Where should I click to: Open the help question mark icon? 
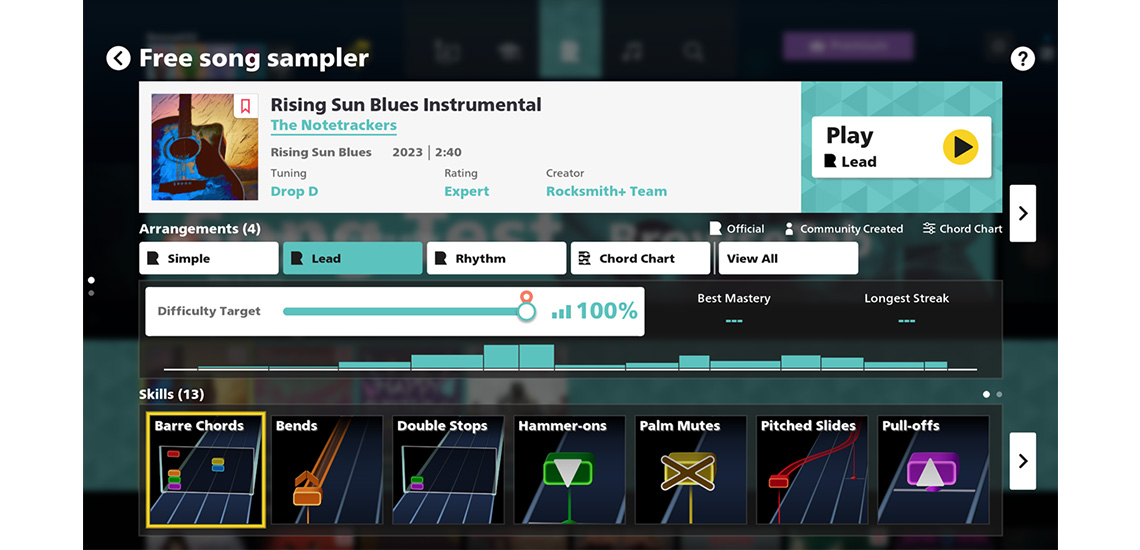1022,58
